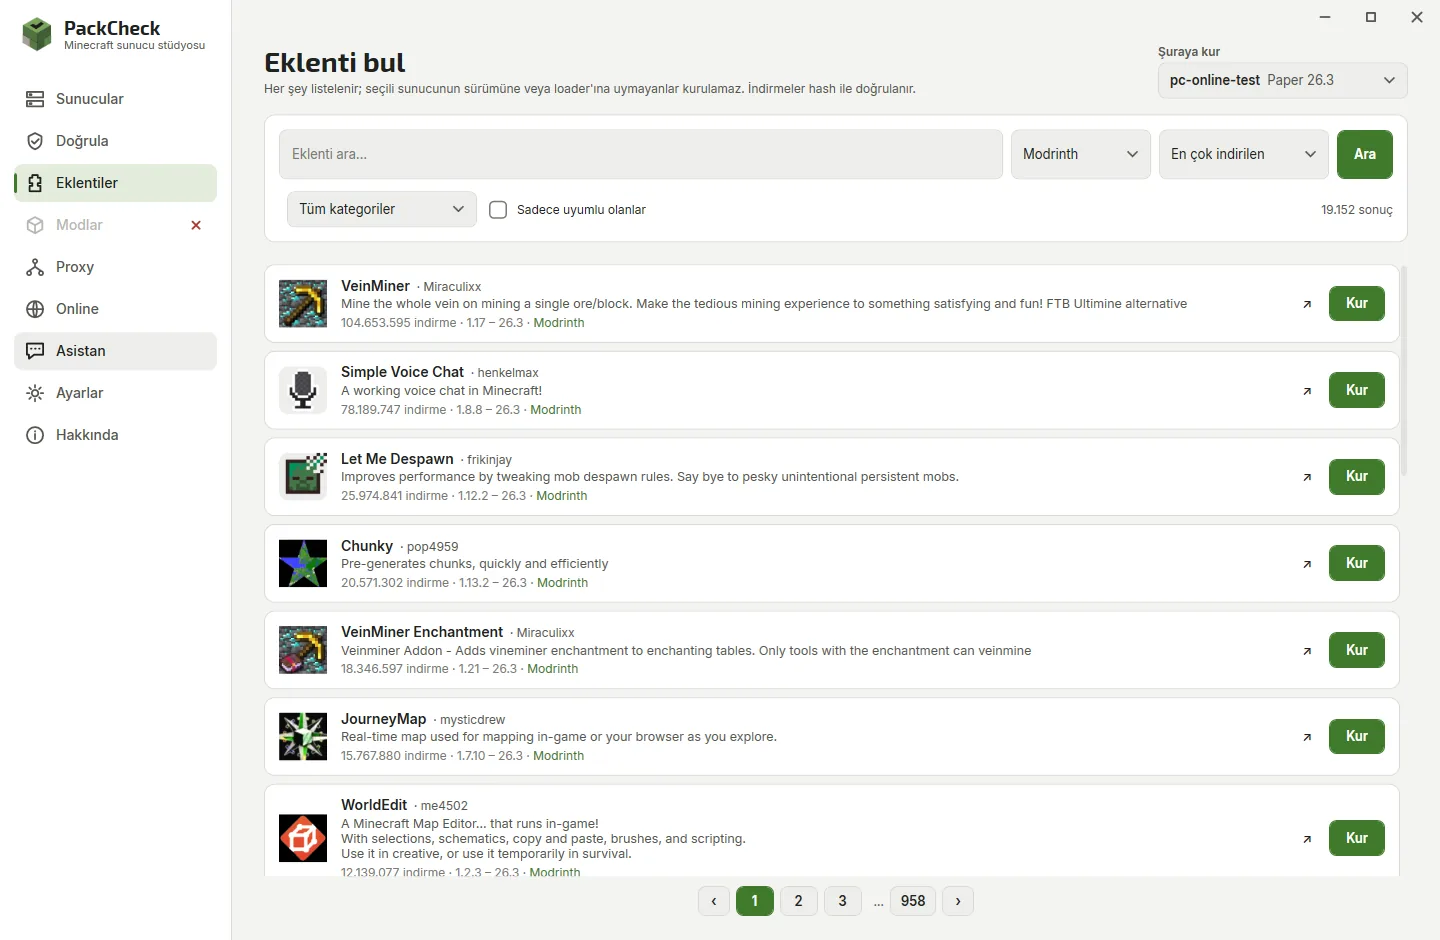Screen dimensions: 1440x940
Task: Open WorldEdit external link arrow
Action: (1307, 839)
